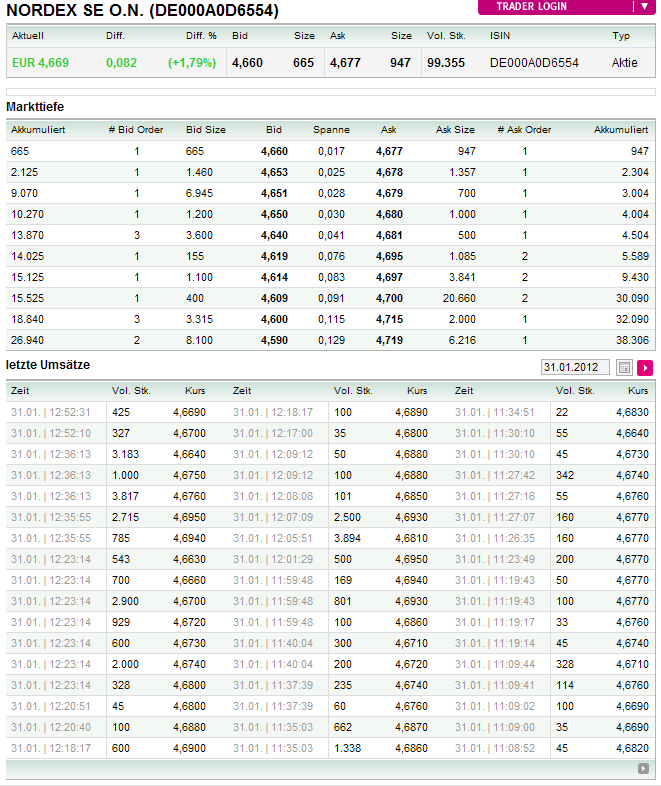Click the pink arrow next to date
Viewport: 661px width, 786px height.
pos(645,367)
